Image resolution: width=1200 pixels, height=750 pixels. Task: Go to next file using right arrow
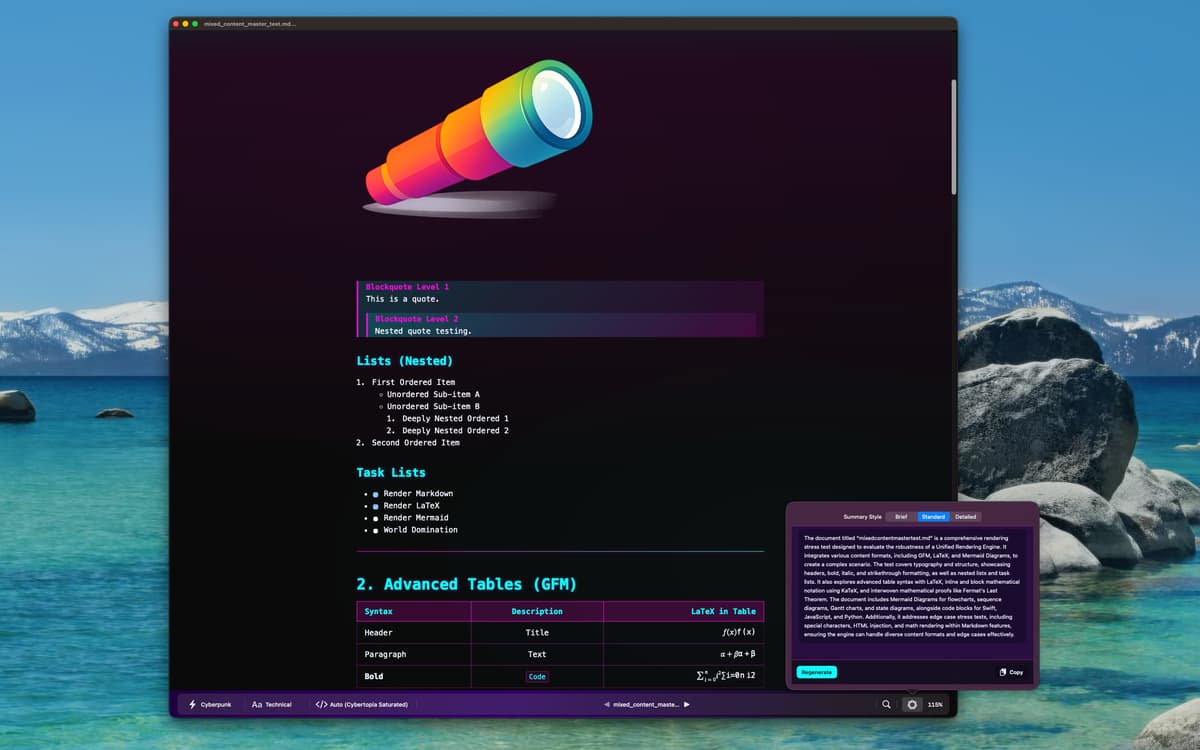(687, 704)
